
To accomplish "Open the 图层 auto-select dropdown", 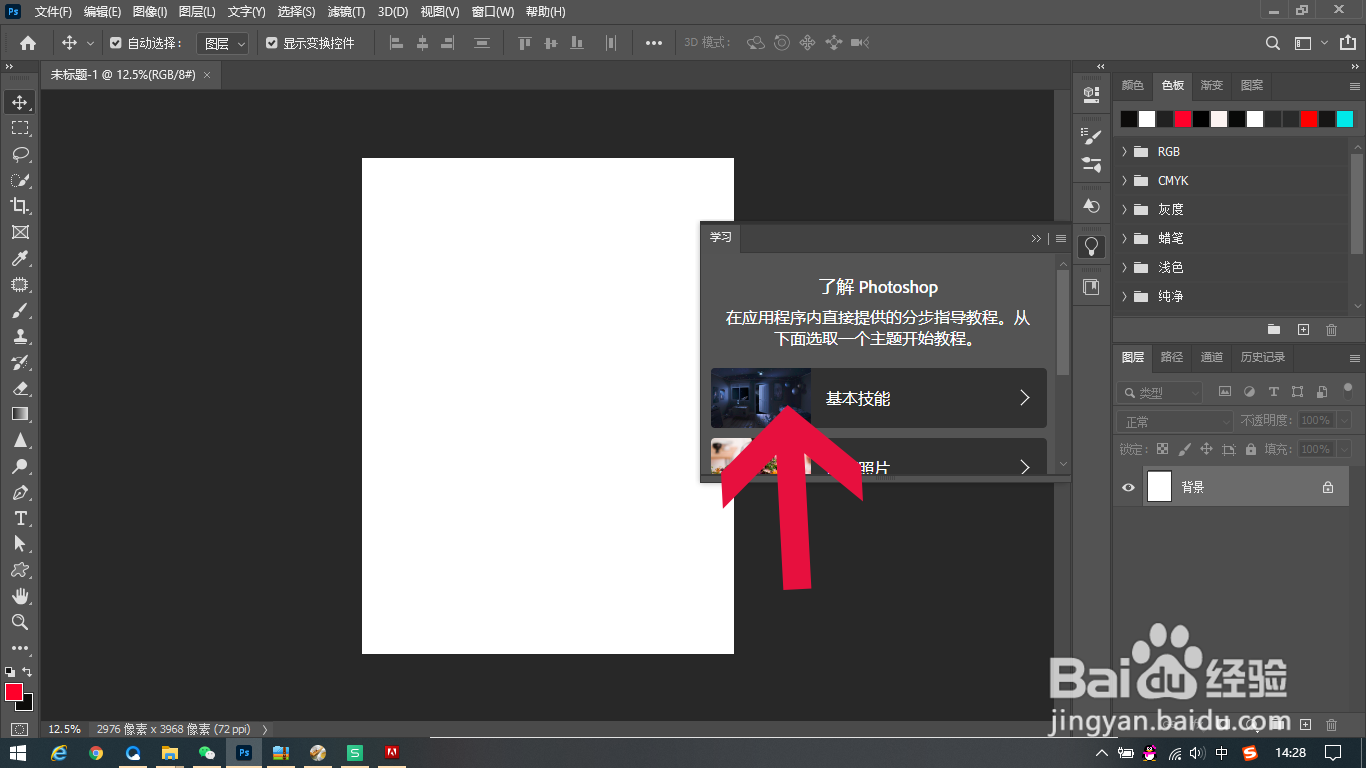I will (x=221, y=43).
